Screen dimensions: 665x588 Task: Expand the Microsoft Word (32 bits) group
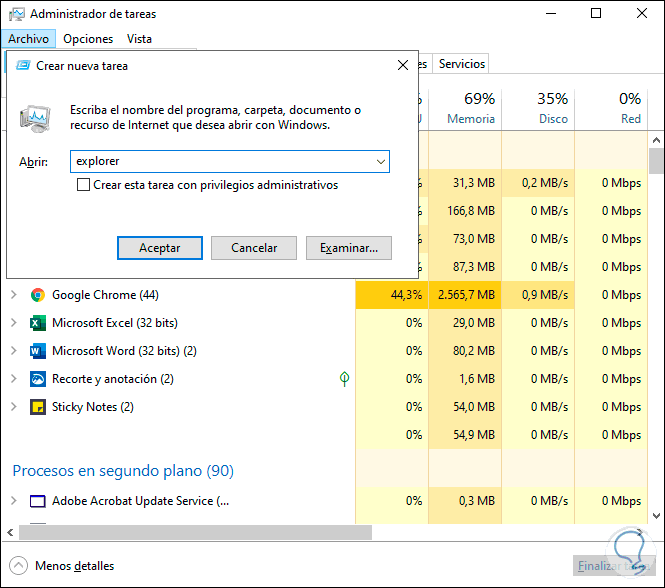pos(14,351)
